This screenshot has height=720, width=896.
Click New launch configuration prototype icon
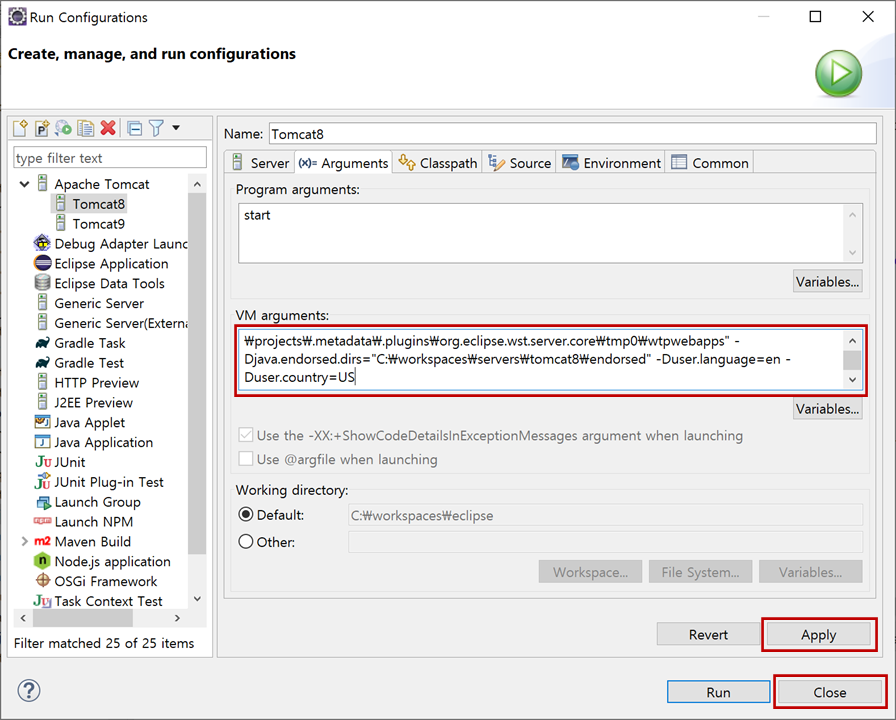point(42,128)
